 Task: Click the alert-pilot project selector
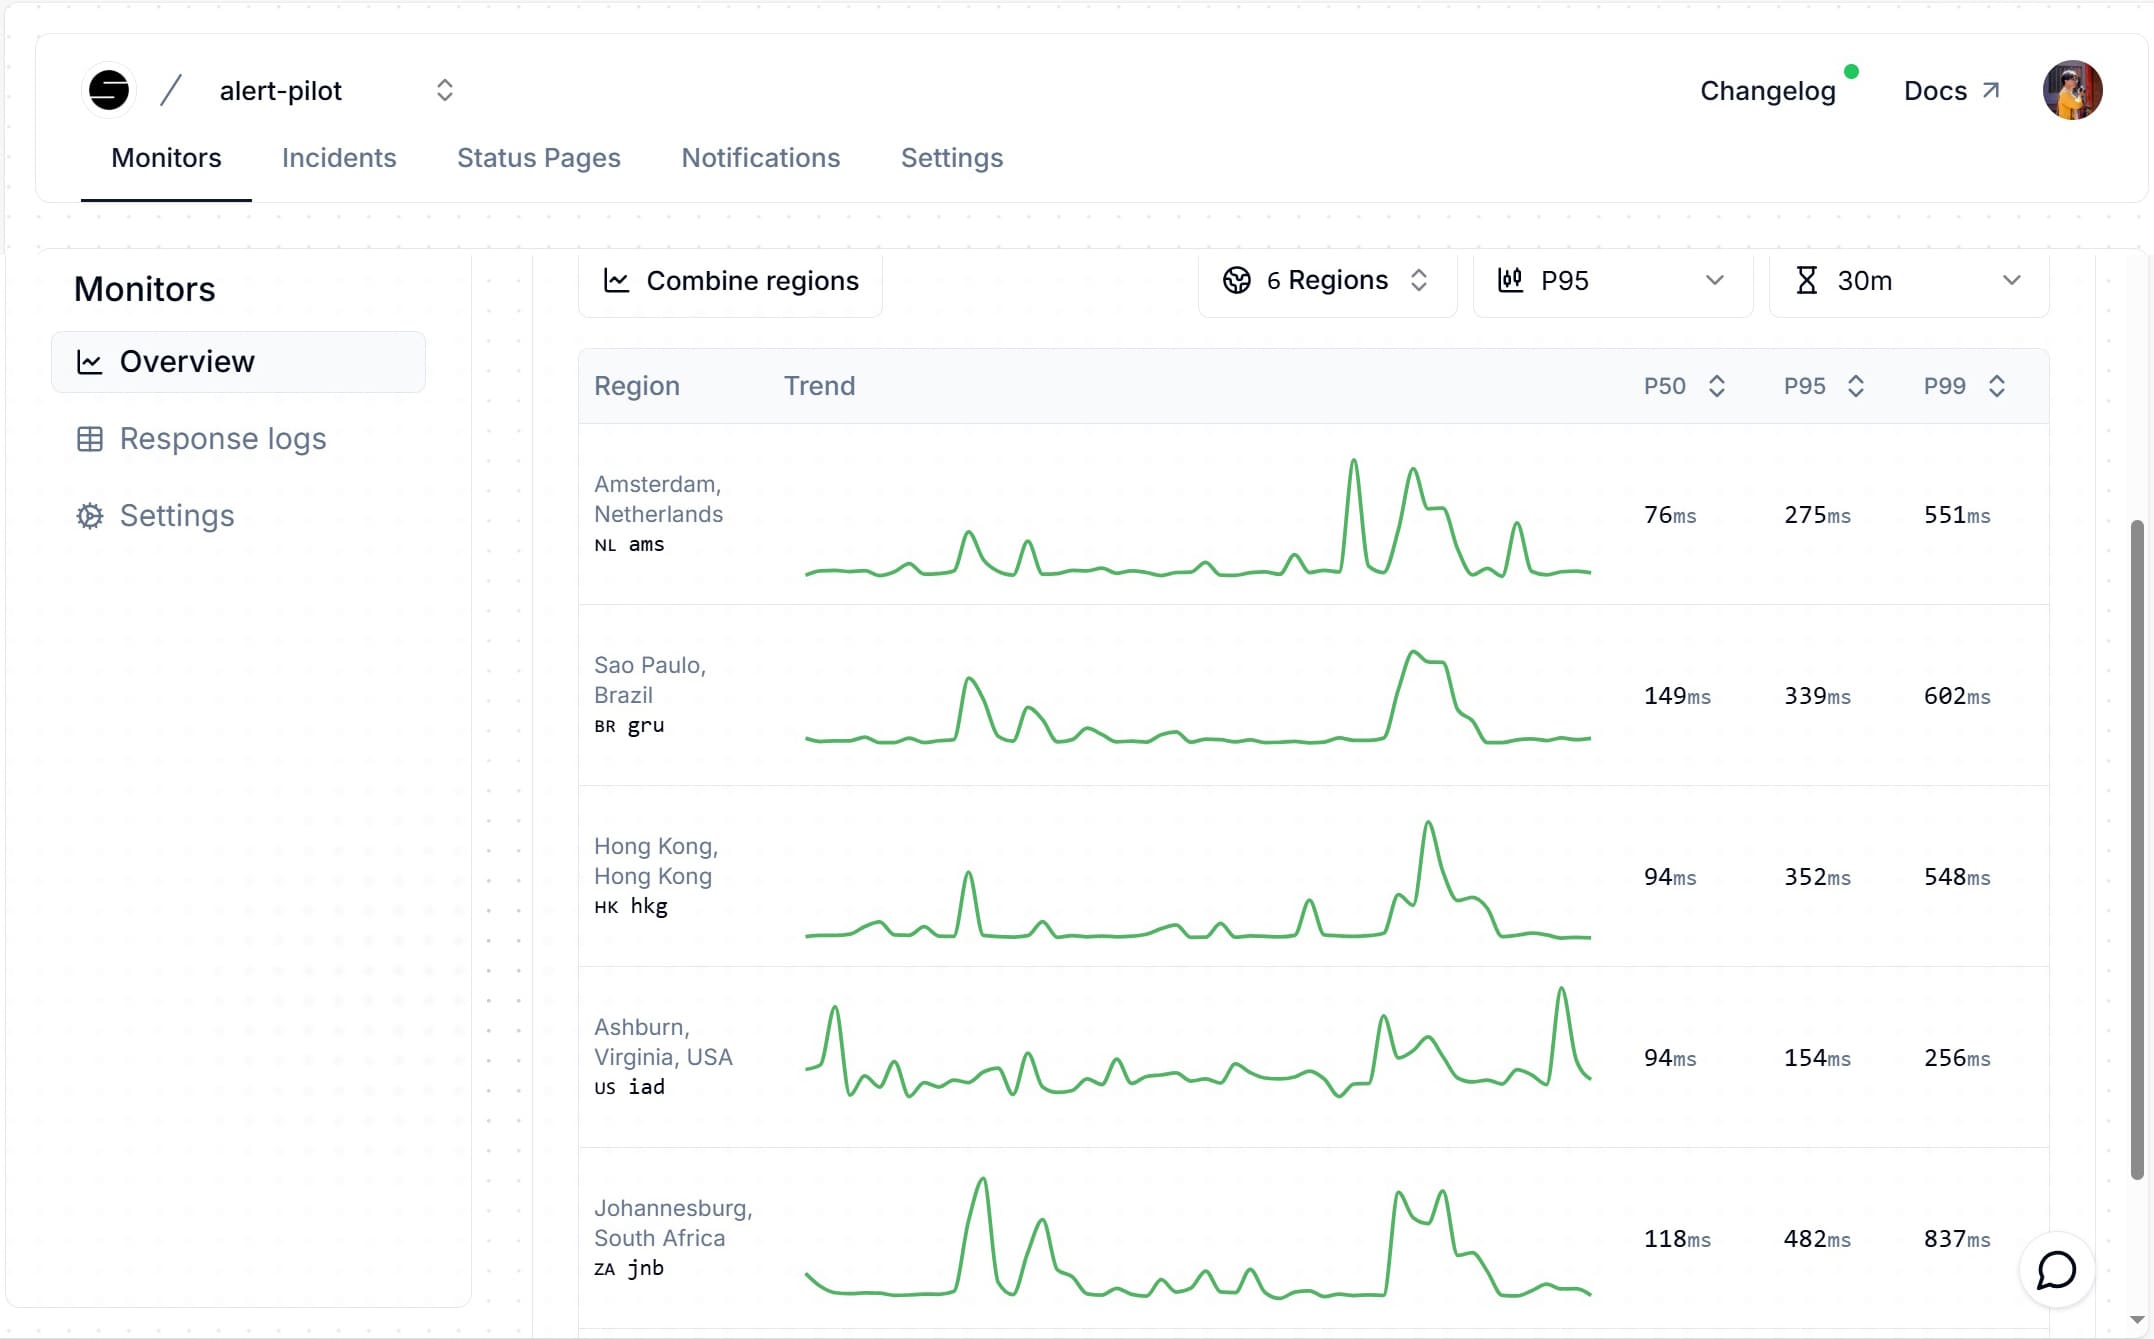coord(332,89)
